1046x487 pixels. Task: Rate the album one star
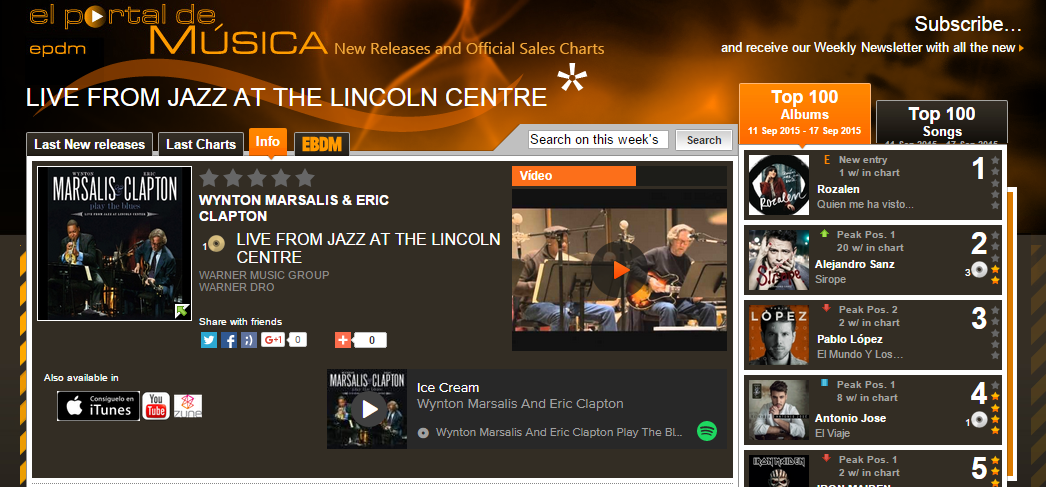click(209, 178)
